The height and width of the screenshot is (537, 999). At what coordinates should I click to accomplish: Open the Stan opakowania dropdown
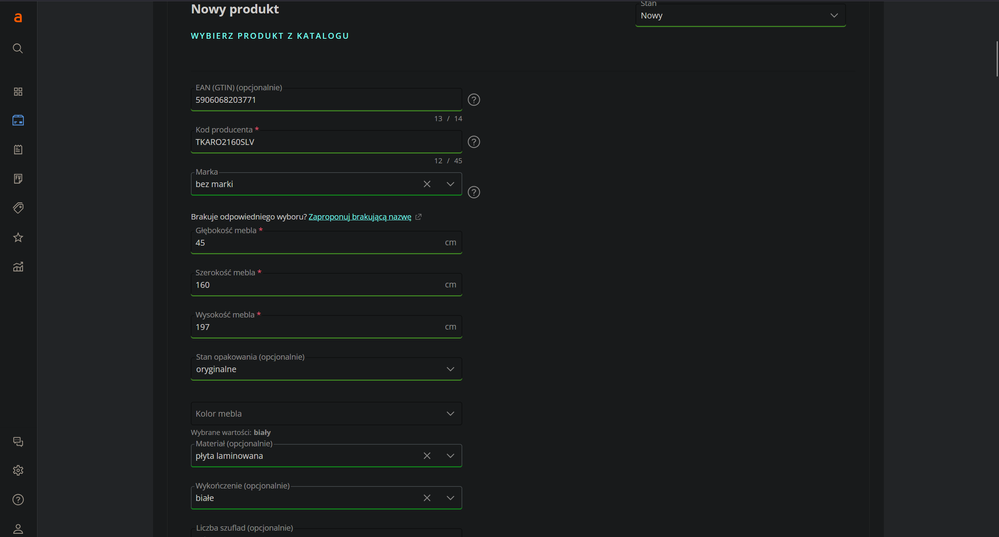(326, 369)
